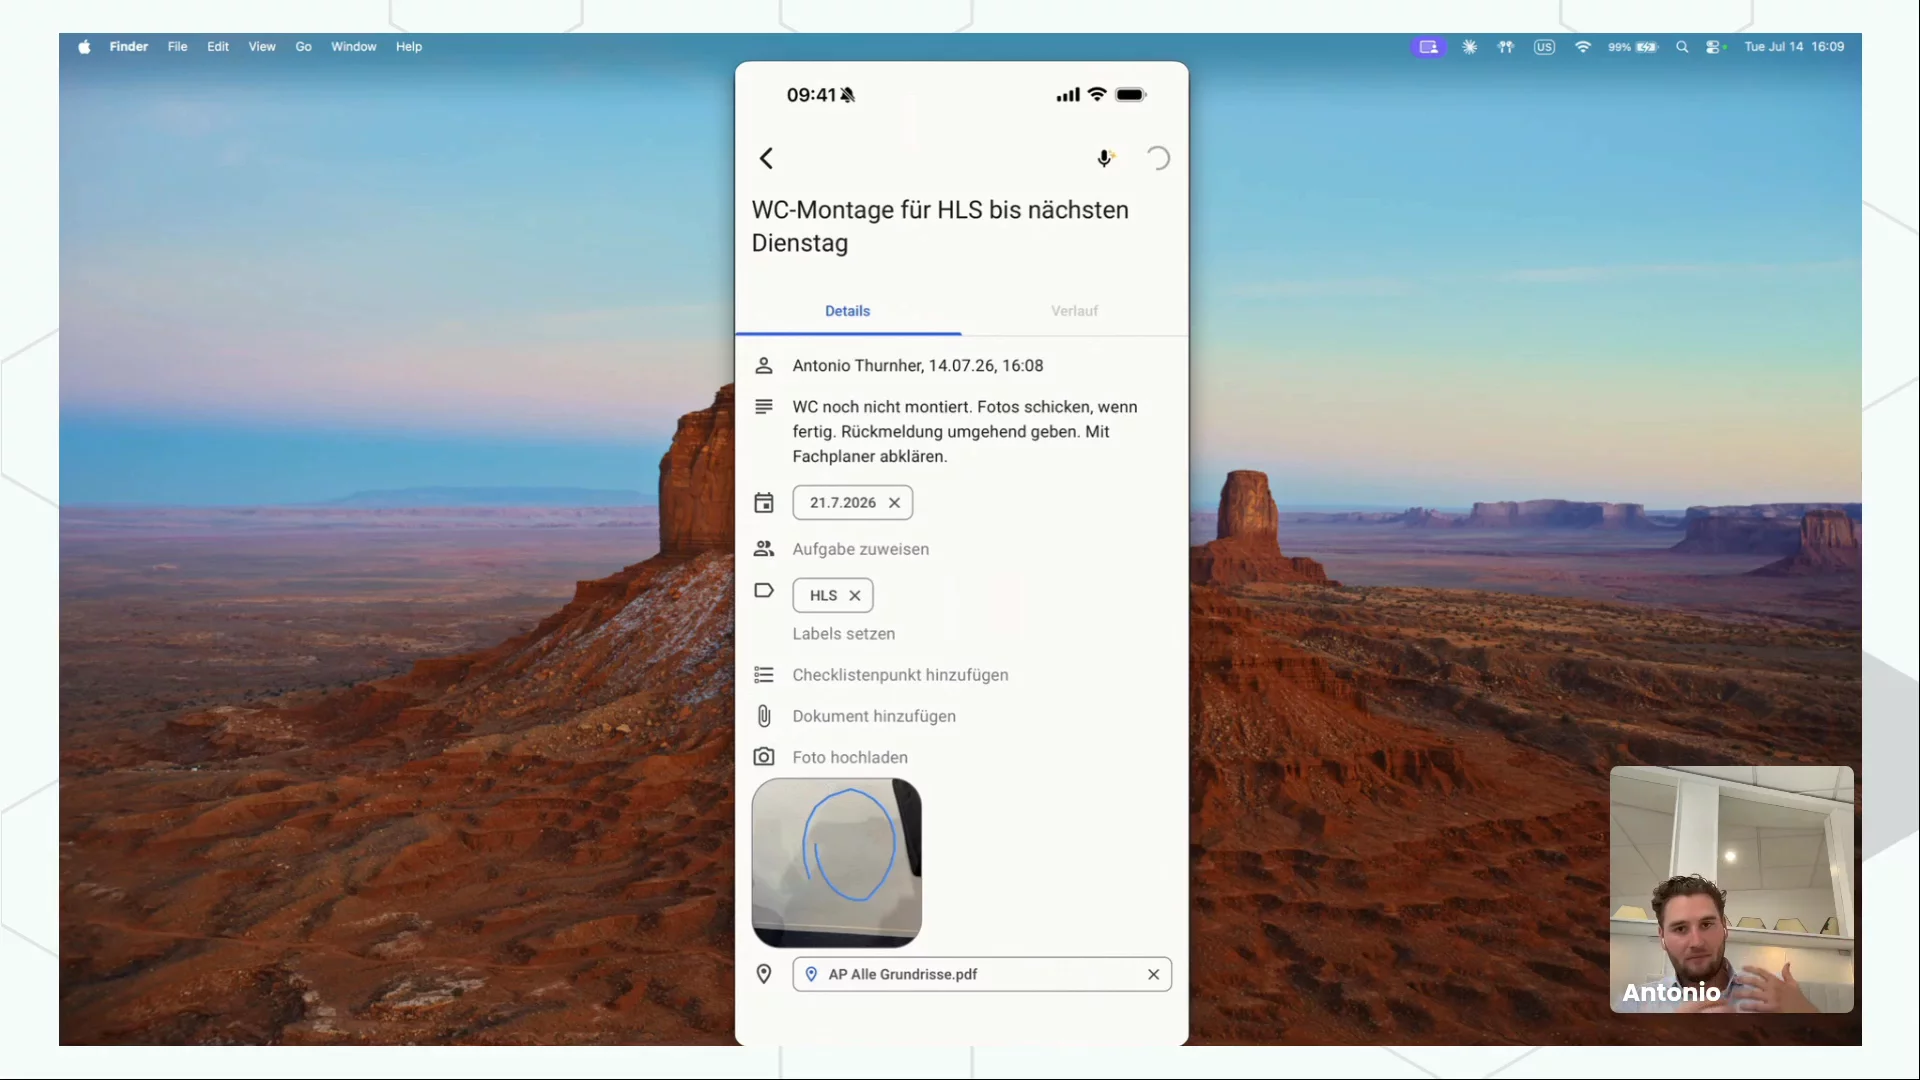Open the Finder menu
Screen dimensions: 1920x1080
pyautogui.click(x=129, y=47)
